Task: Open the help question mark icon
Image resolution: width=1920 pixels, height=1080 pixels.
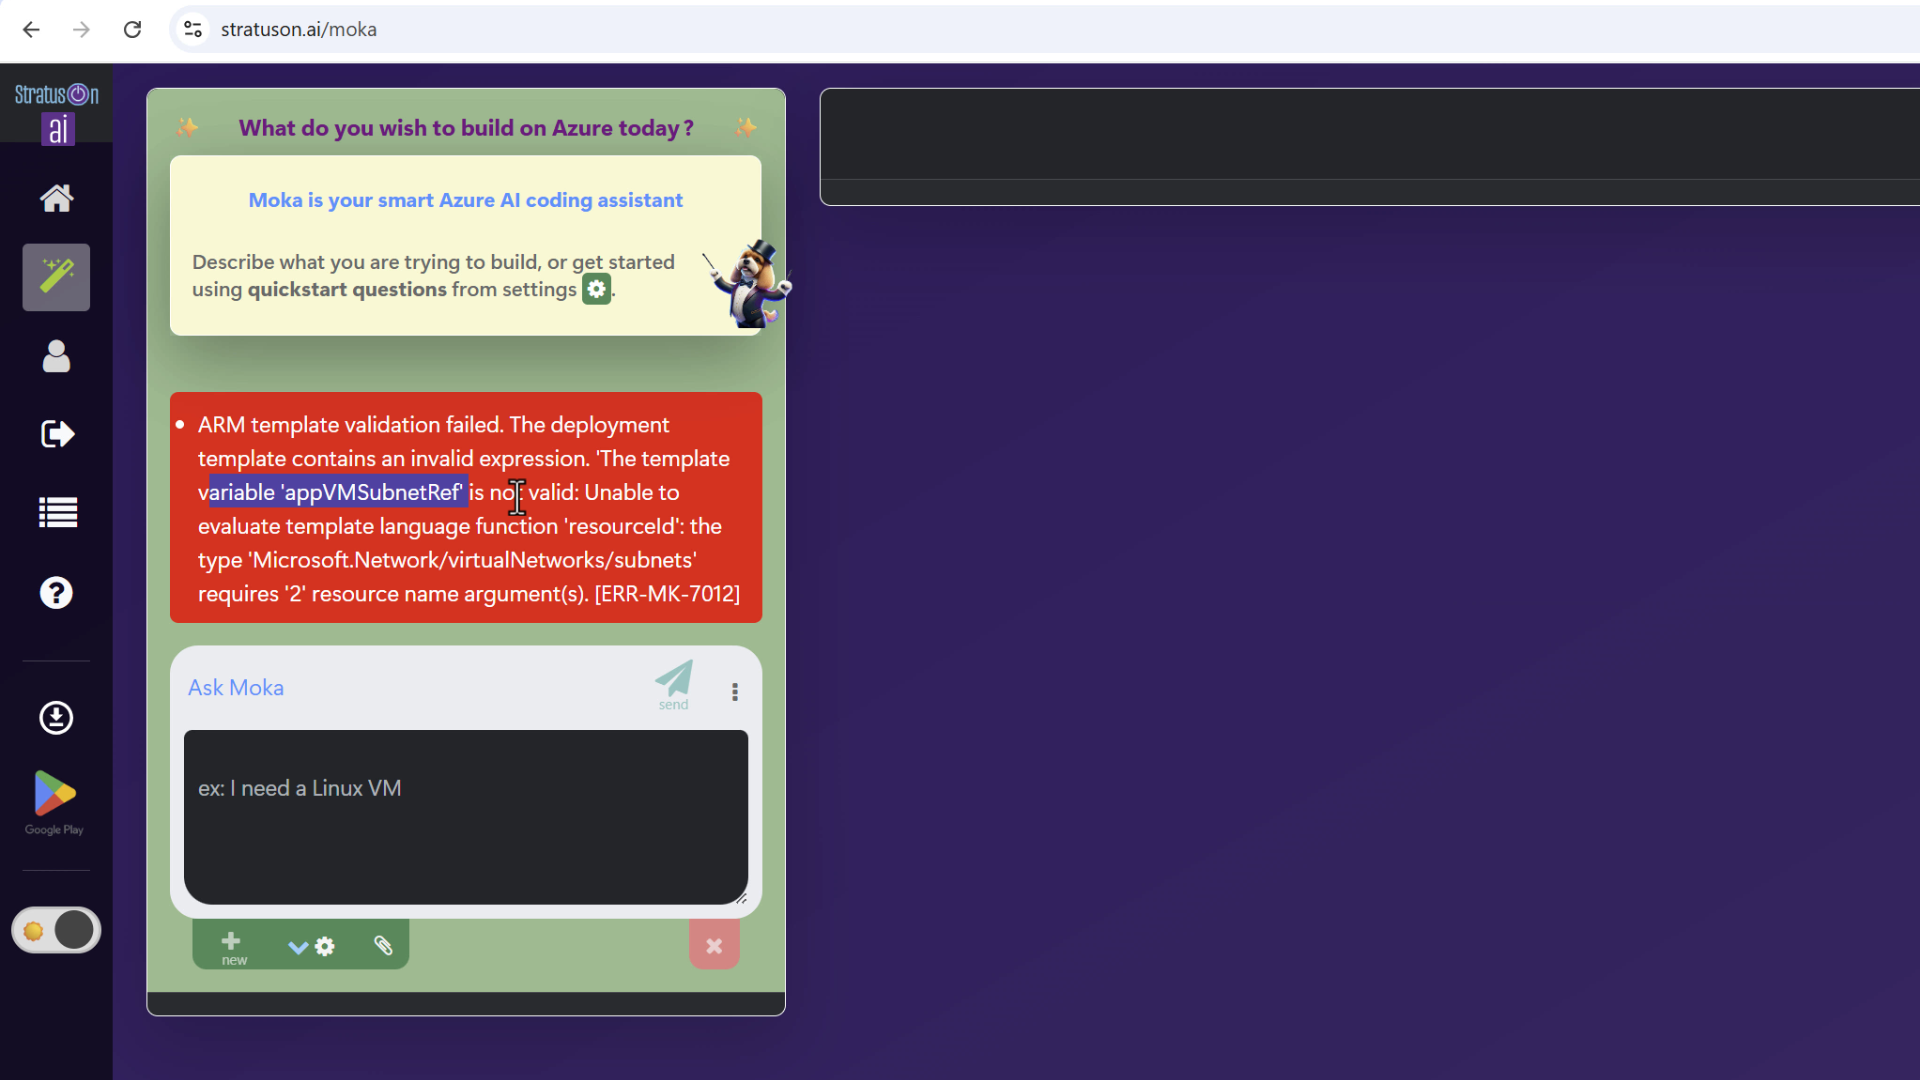Action: (x=56, y=593)
